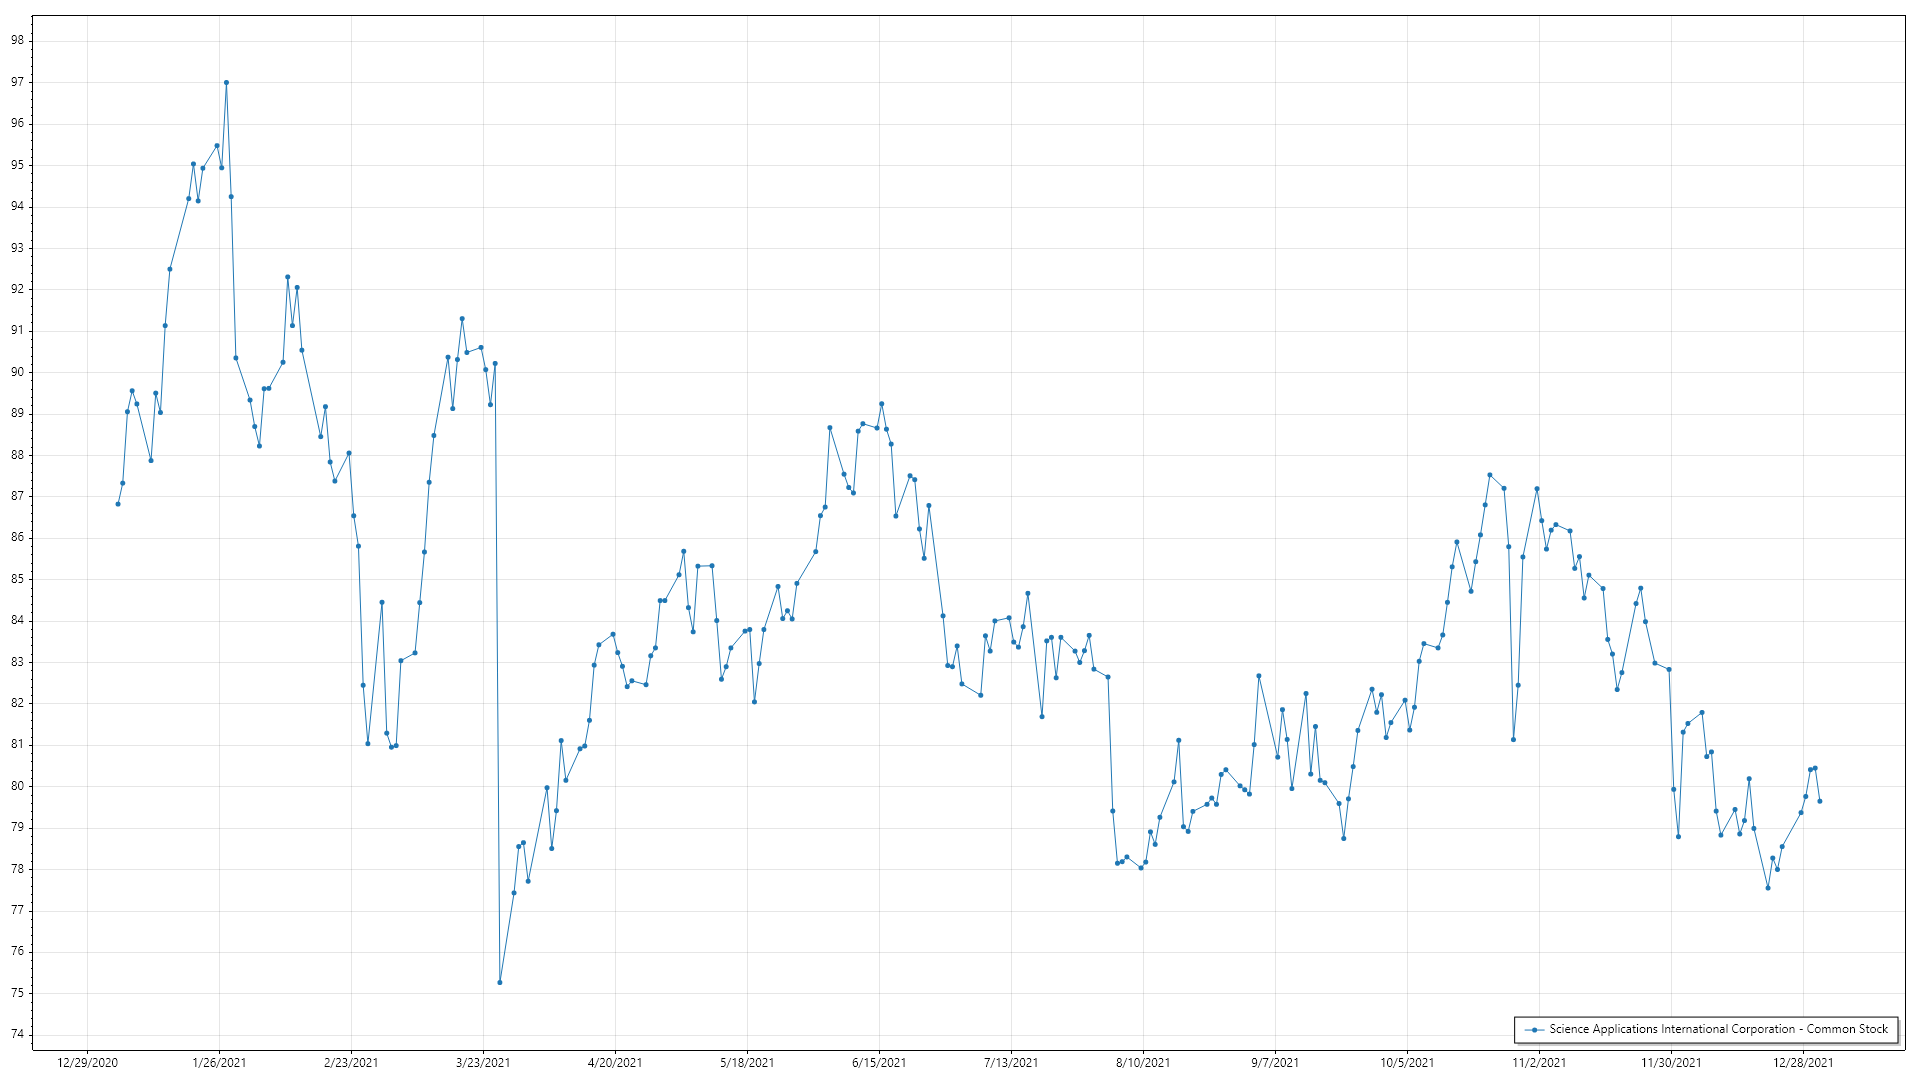Screen dimensions: 1920x1080
Task: Click the 74 y-axis value label
Action: [18, 1034]
